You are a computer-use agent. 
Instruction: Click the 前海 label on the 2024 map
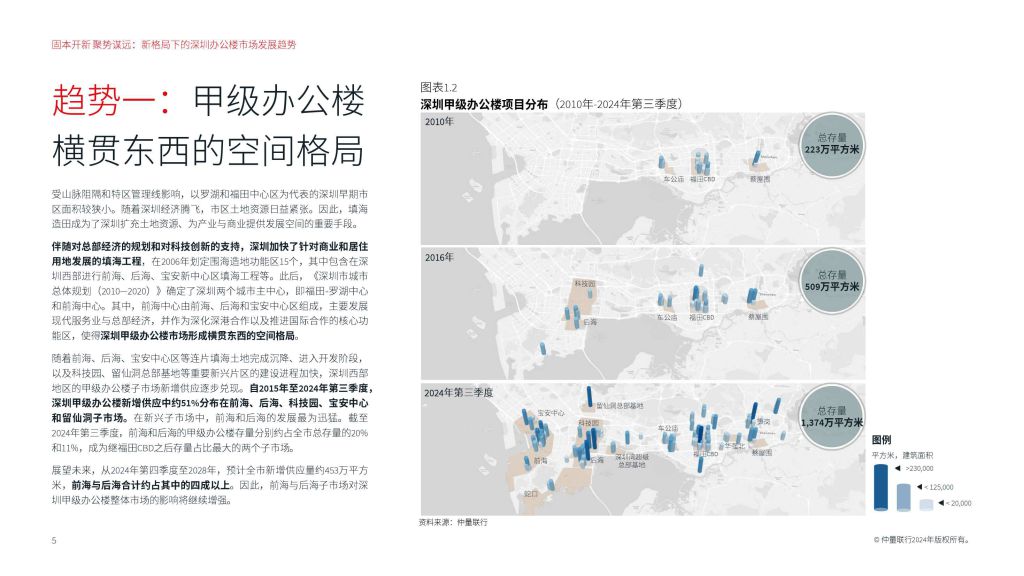540,461
